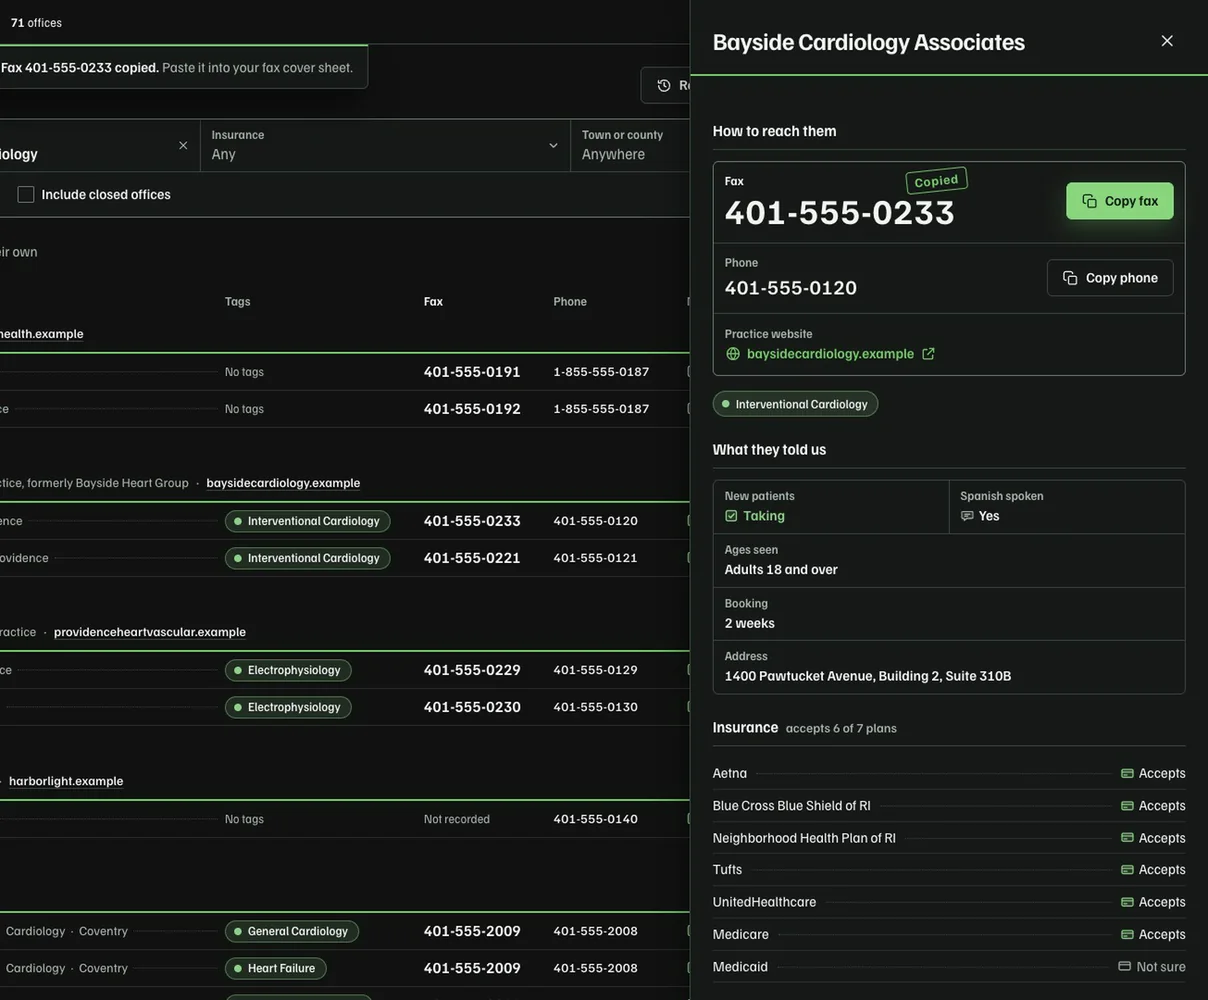Click the Taking new patients value
The height and width of the screenshot is (1000, 1208).
pyautogui.click(x=755, y=516)
